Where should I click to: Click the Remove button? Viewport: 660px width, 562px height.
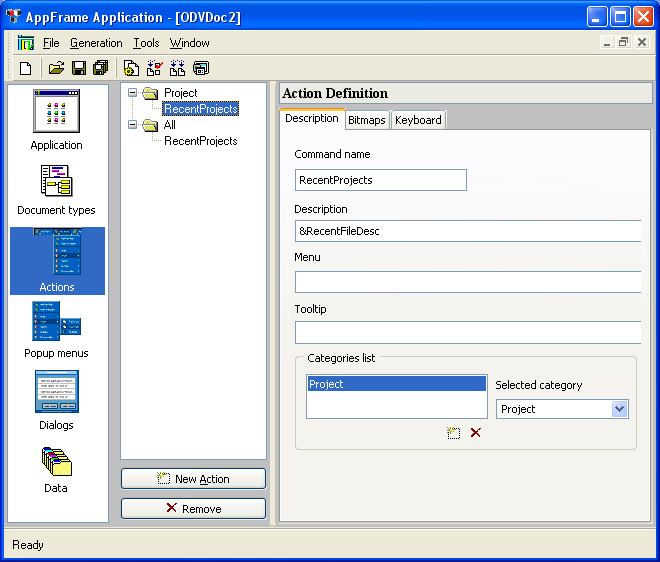(193, 508)
